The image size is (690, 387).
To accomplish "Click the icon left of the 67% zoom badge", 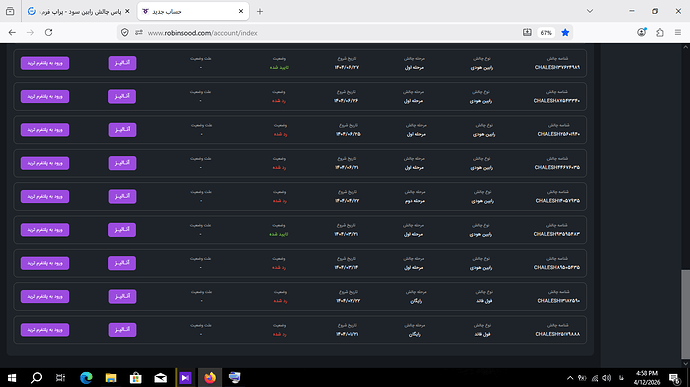I will click(x=527, y=33).
